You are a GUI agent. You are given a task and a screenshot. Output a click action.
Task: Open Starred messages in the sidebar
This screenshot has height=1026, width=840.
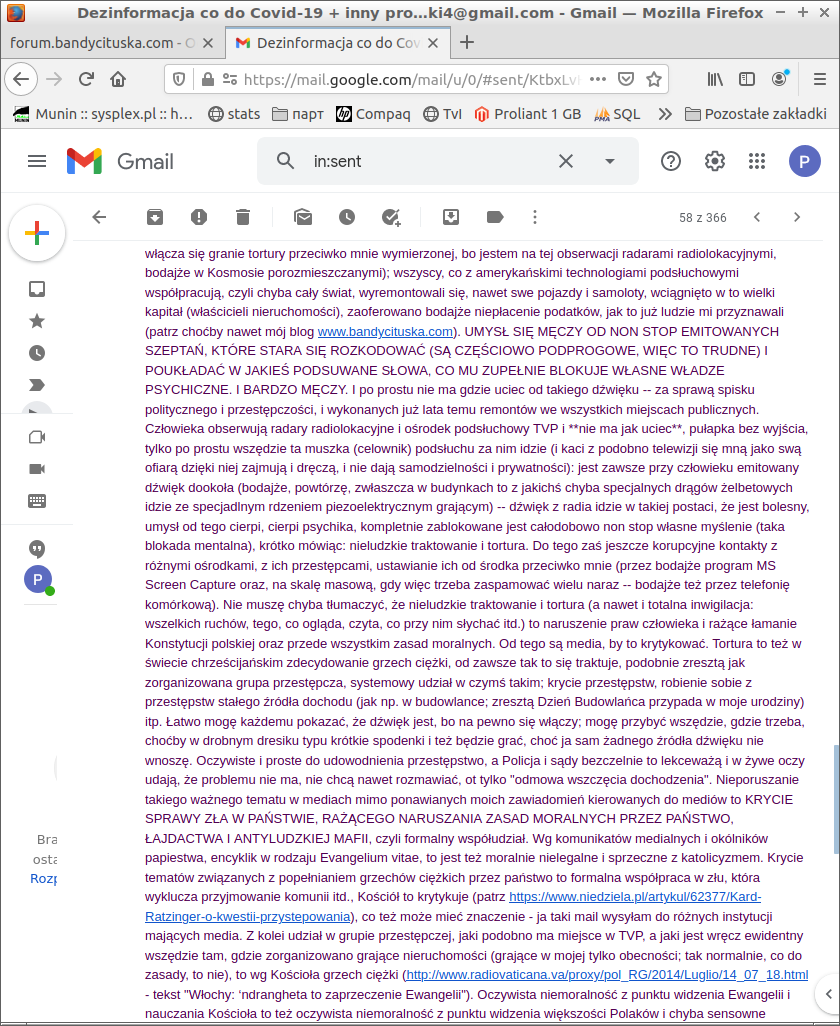click(37, 321)
